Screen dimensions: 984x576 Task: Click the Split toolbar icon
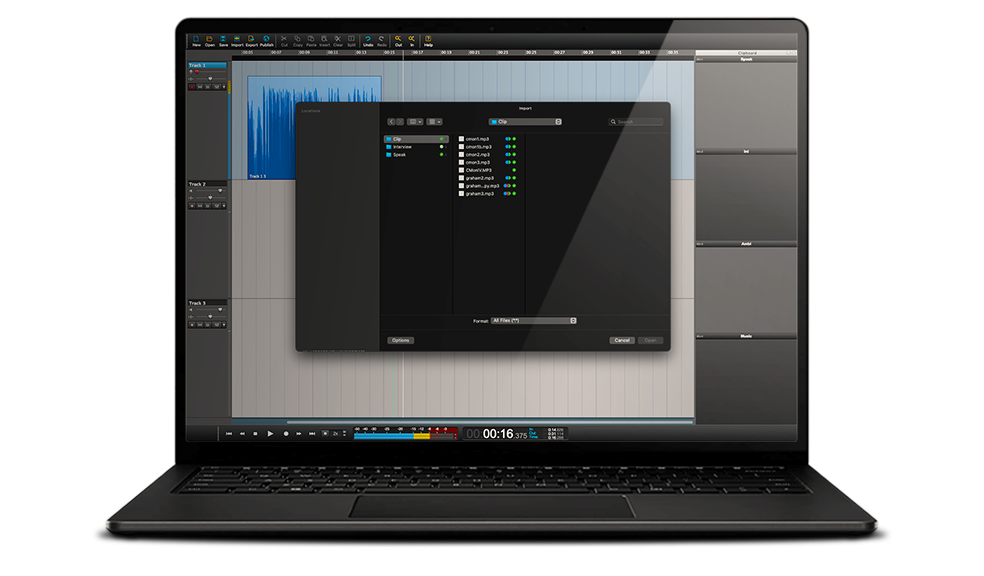(x=351, y=41)
